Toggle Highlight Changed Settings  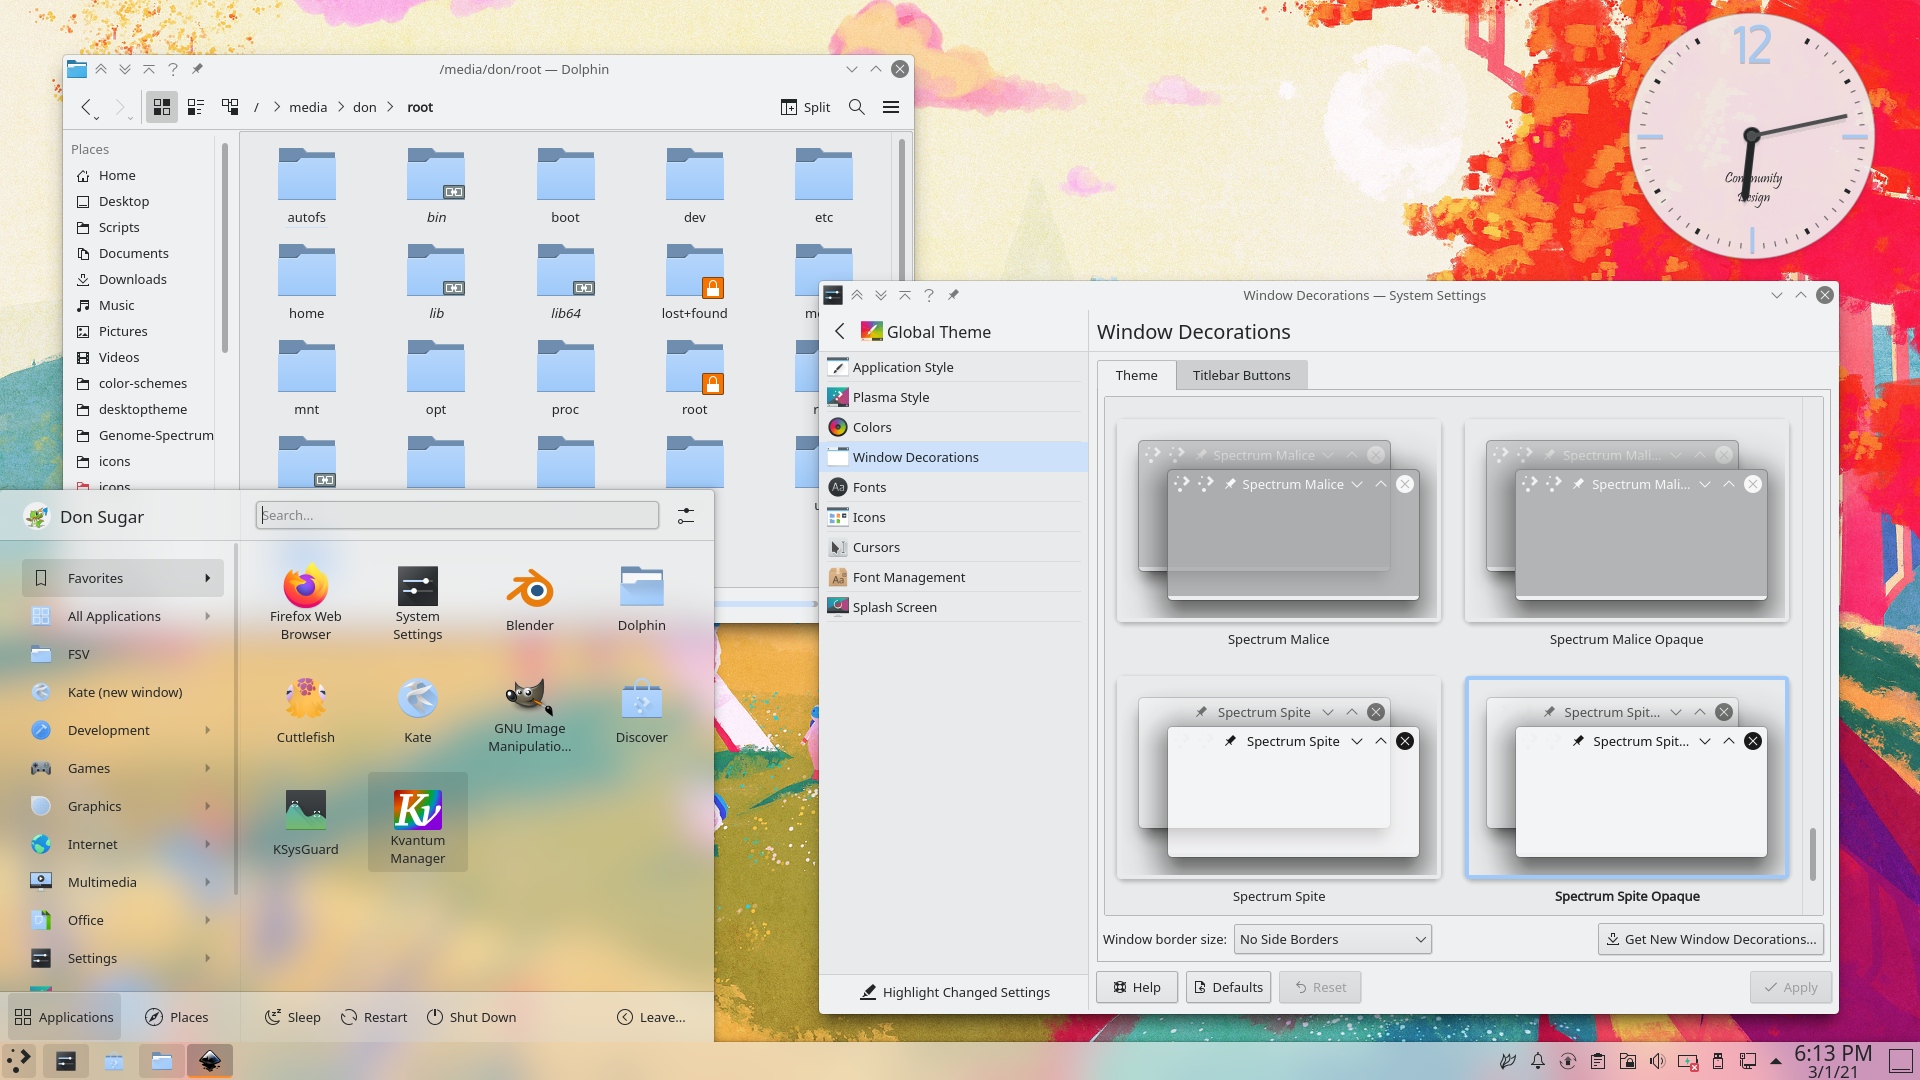[954, 992]
